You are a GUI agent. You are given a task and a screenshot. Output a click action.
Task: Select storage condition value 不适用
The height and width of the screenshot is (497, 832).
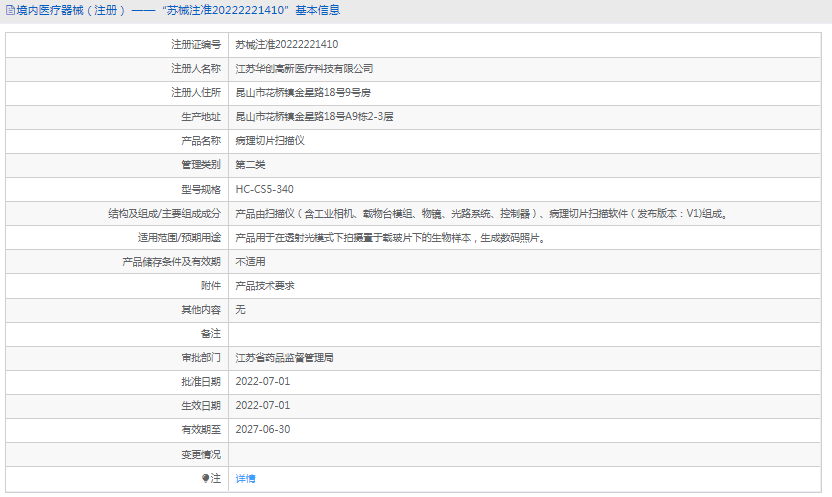click(x=250, y=261)
